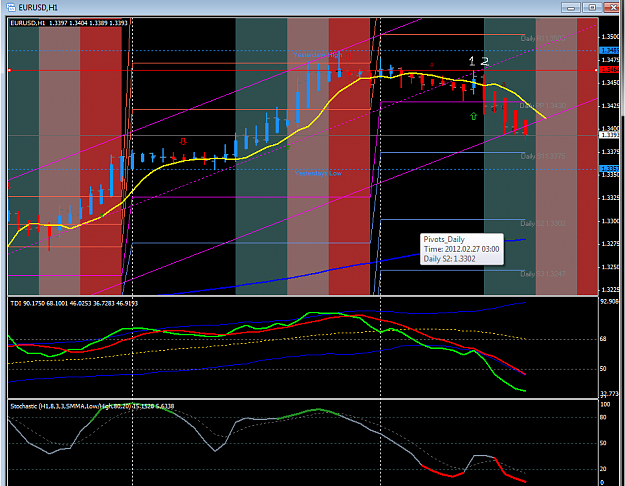Click the 'Yesterdays High' line label
The height and width of the screenshot is (486, 625).
(x=318, y=55)
